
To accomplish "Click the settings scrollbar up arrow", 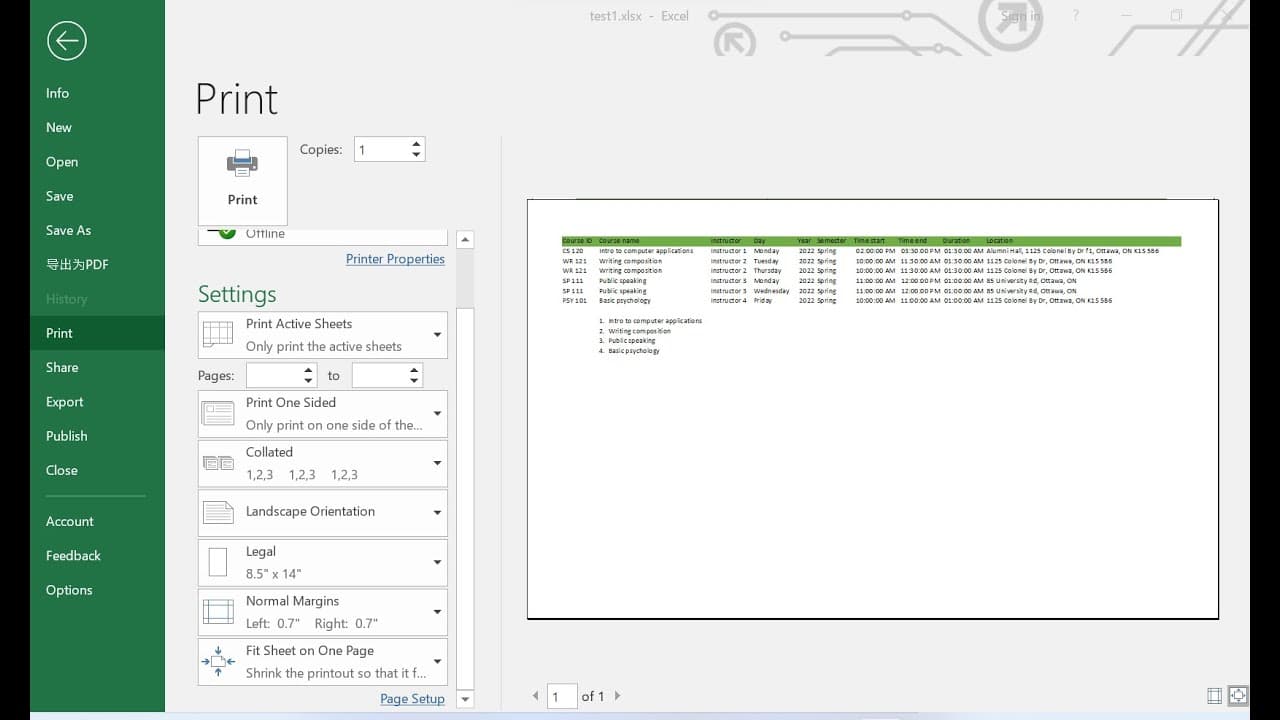I will point(465,240).
